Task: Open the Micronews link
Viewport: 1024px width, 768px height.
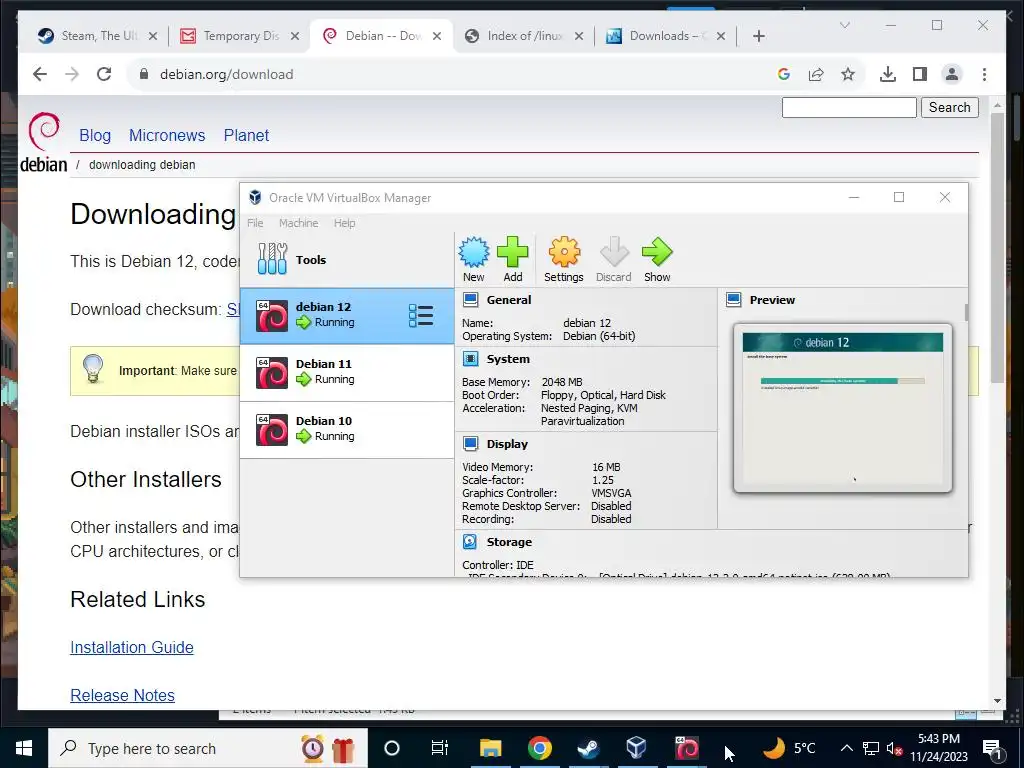Action: [x=167, y=135]
